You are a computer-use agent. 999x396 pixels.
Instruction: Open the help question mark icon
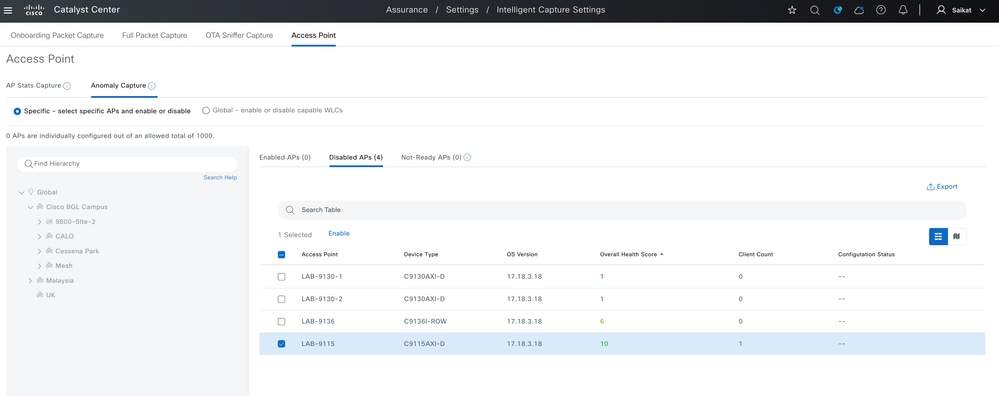point(881,10)
